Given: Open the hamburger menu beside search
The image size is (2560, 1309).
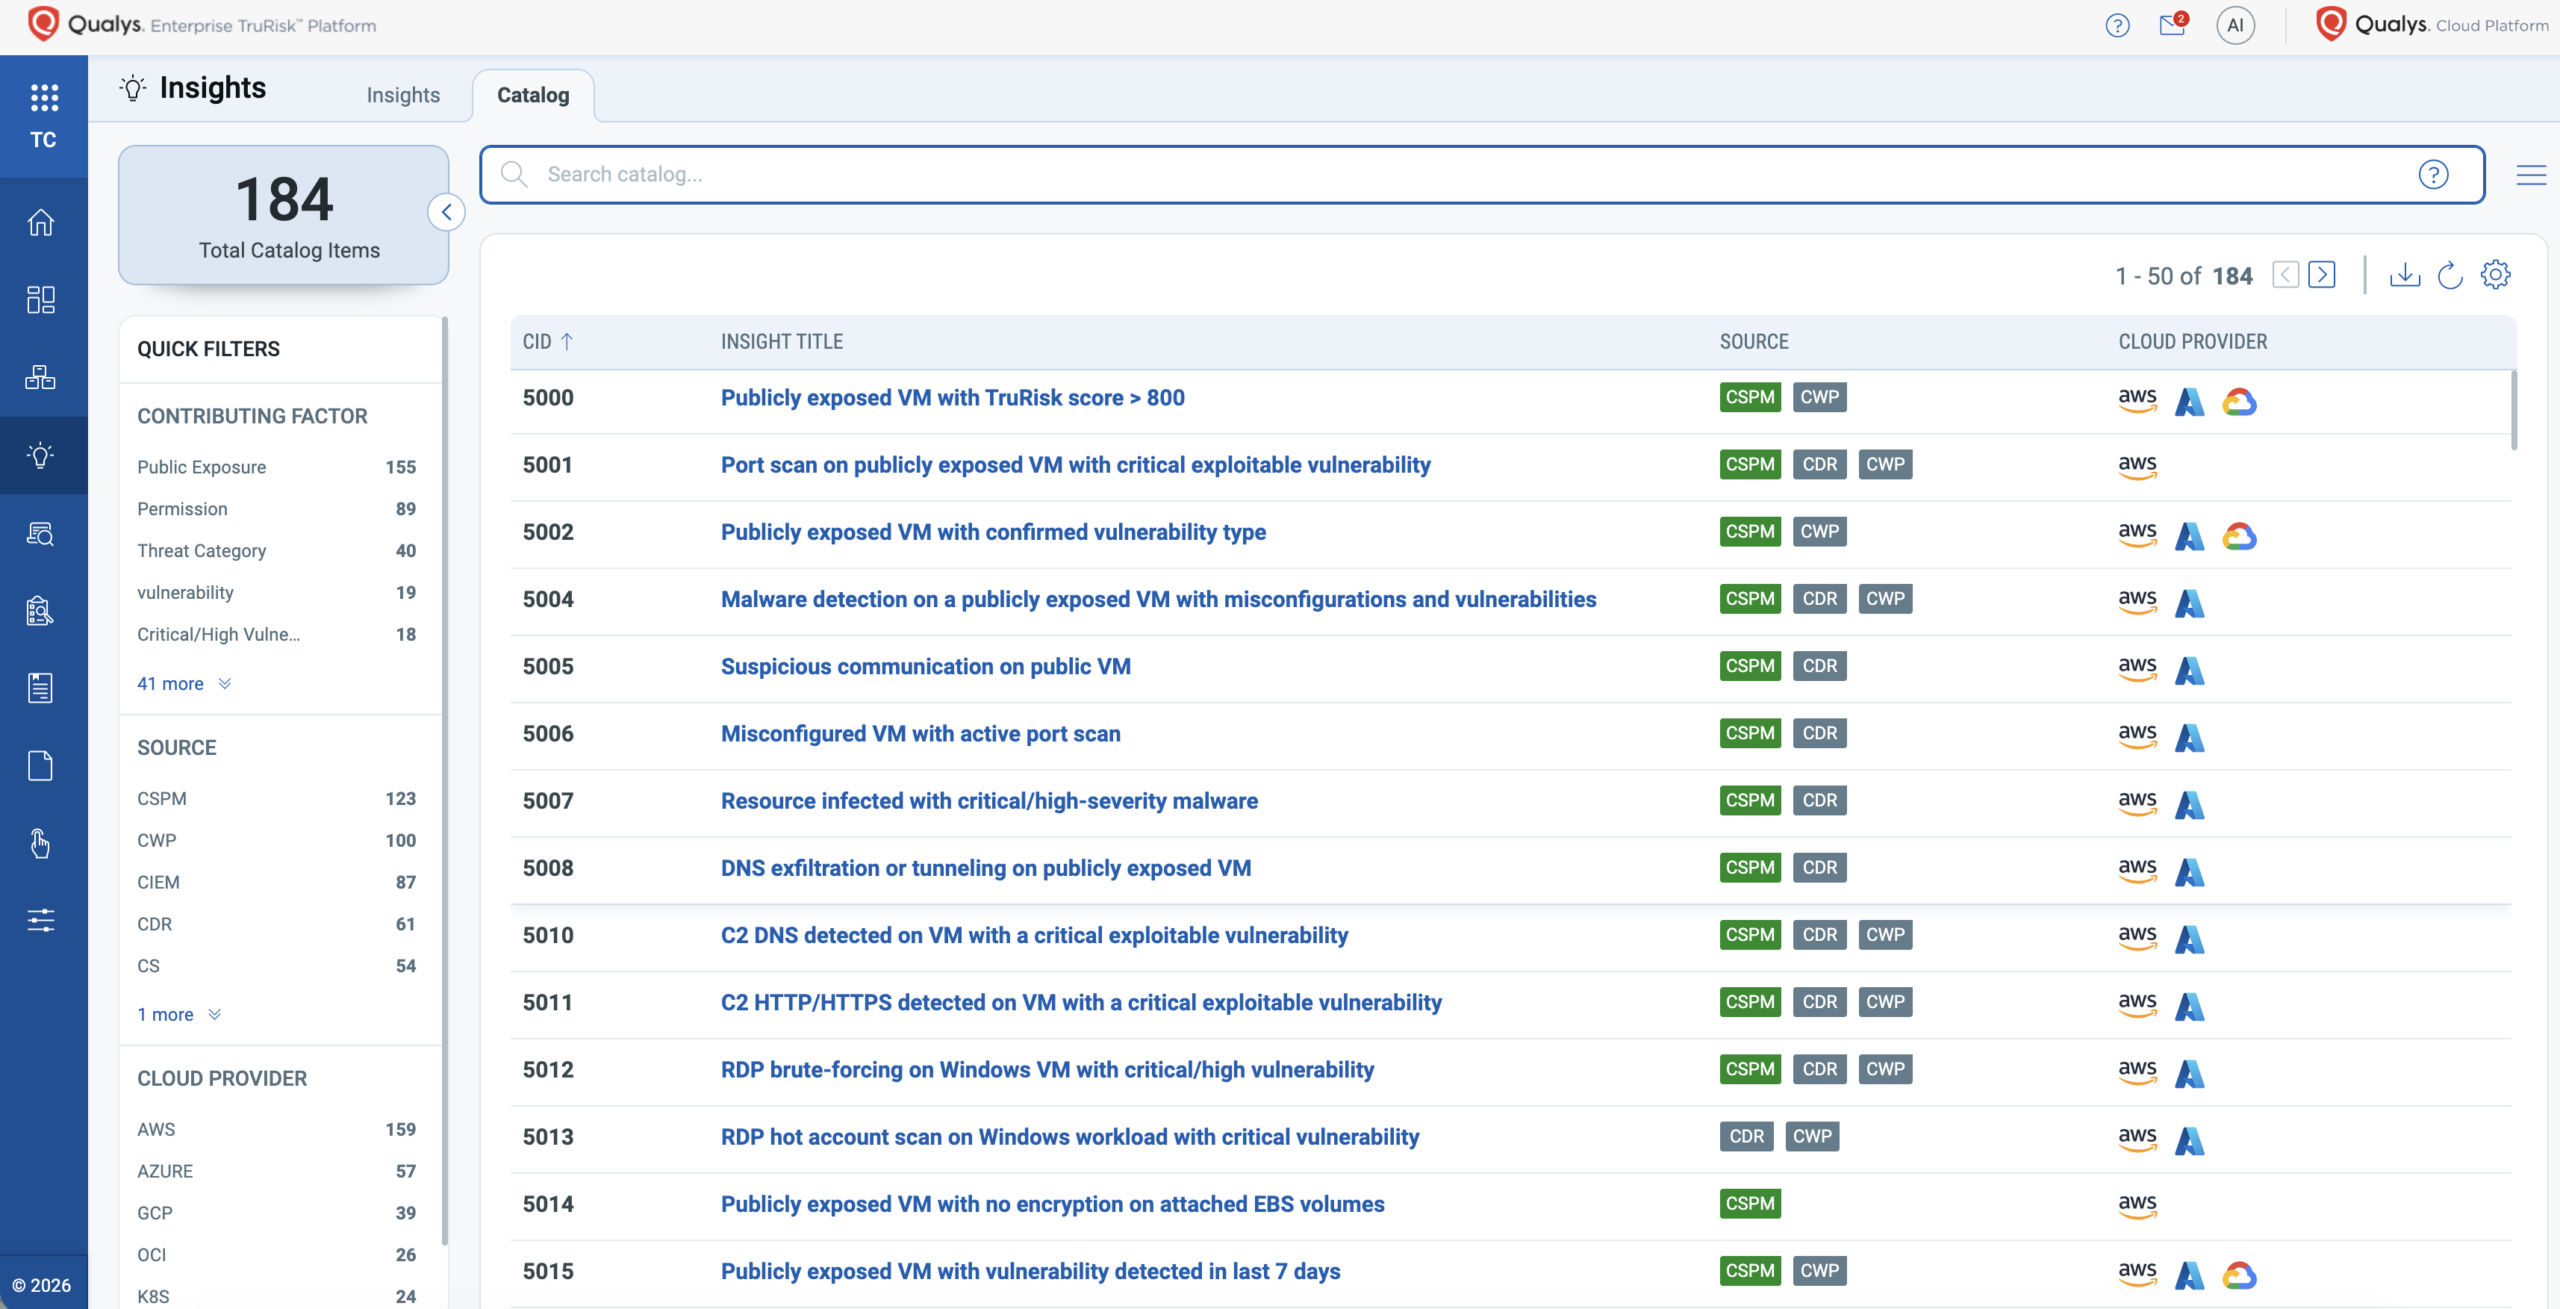Looking at the screenshot, I should pyautogui.click(x=2531, y=175).
